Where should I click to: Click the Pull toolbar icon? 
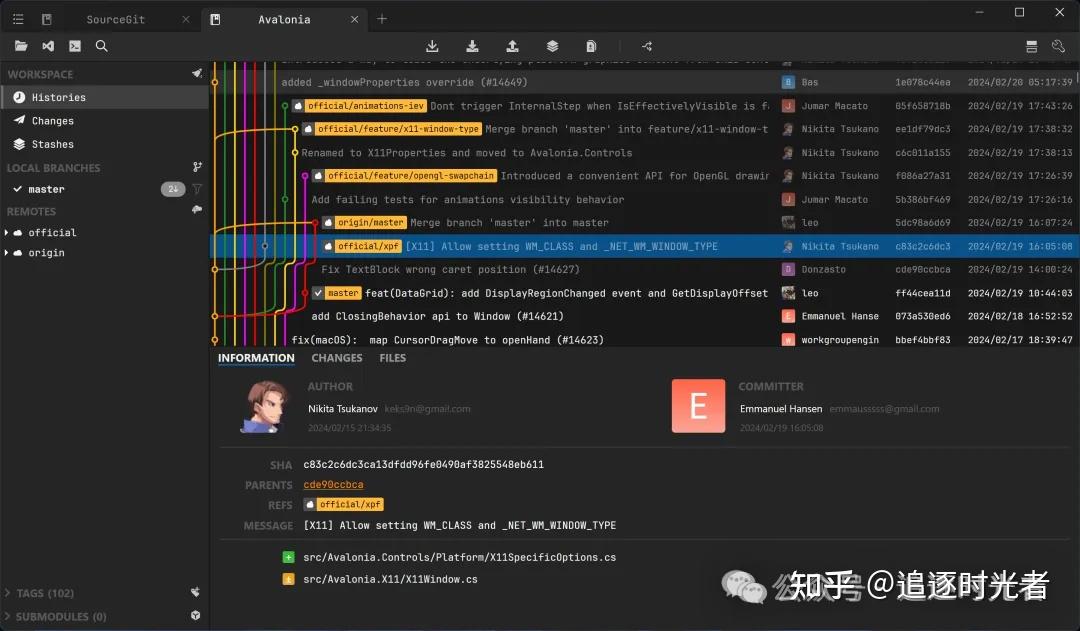point(472,46)
